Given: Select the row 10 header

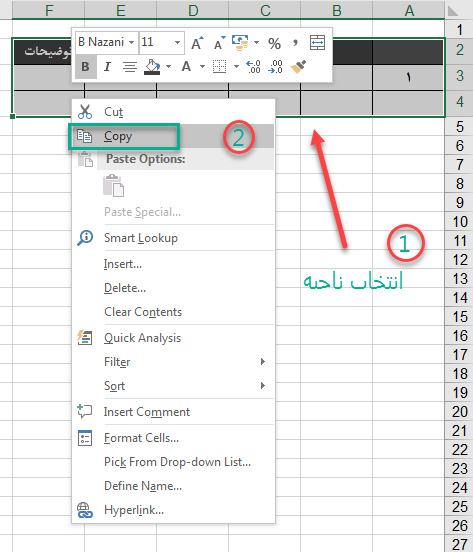Looking at the screenshot, I should [x=459, y=222].
